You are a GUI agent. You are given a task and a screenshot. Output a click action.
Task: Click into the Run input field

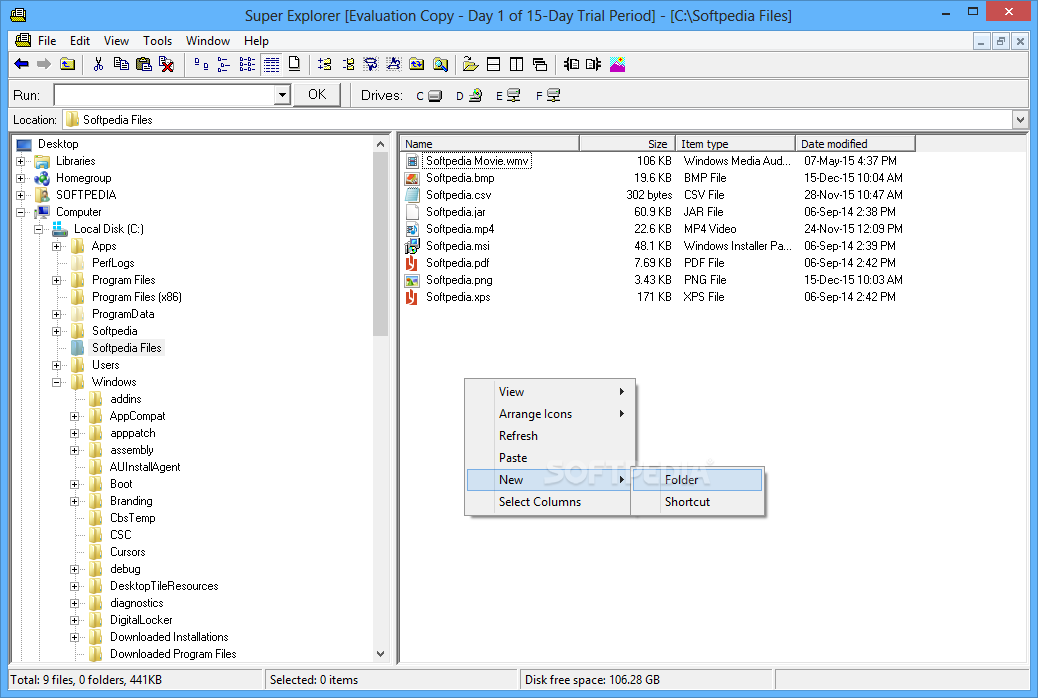(x=164, y=95)
